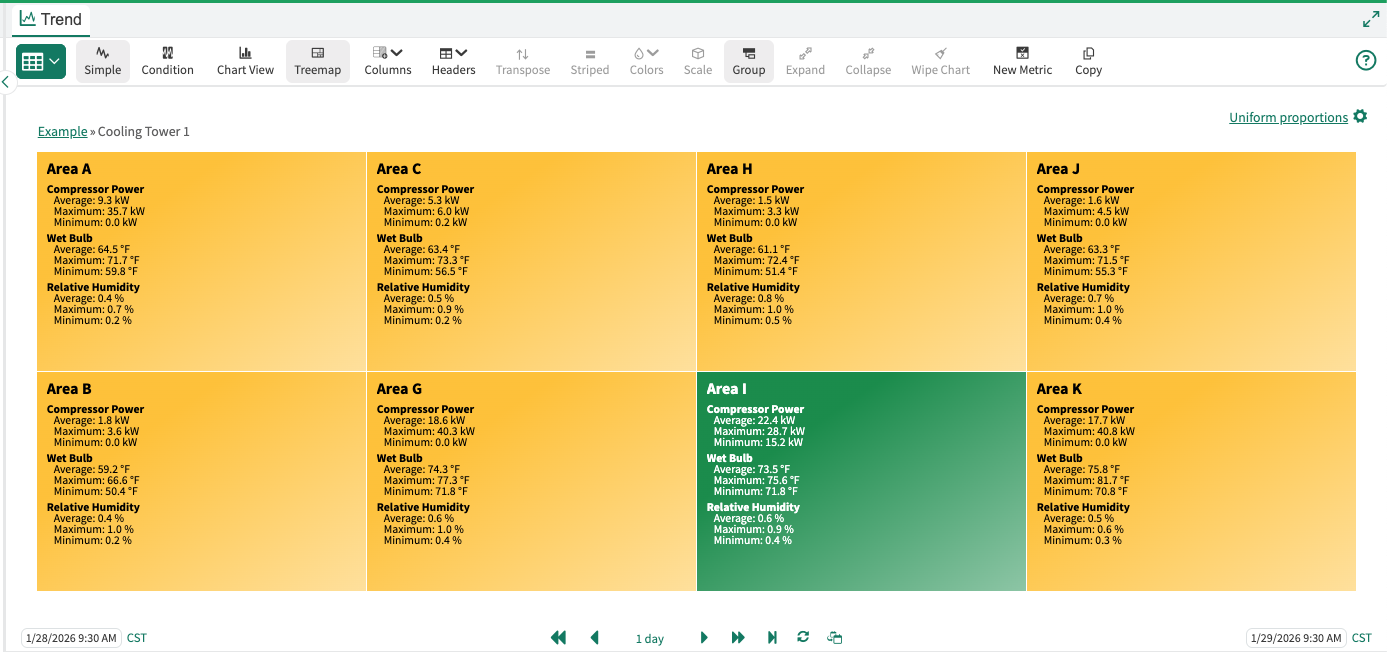Click the Wipe Chart icon
This screenshot has width=1387, height=652.
940,61
